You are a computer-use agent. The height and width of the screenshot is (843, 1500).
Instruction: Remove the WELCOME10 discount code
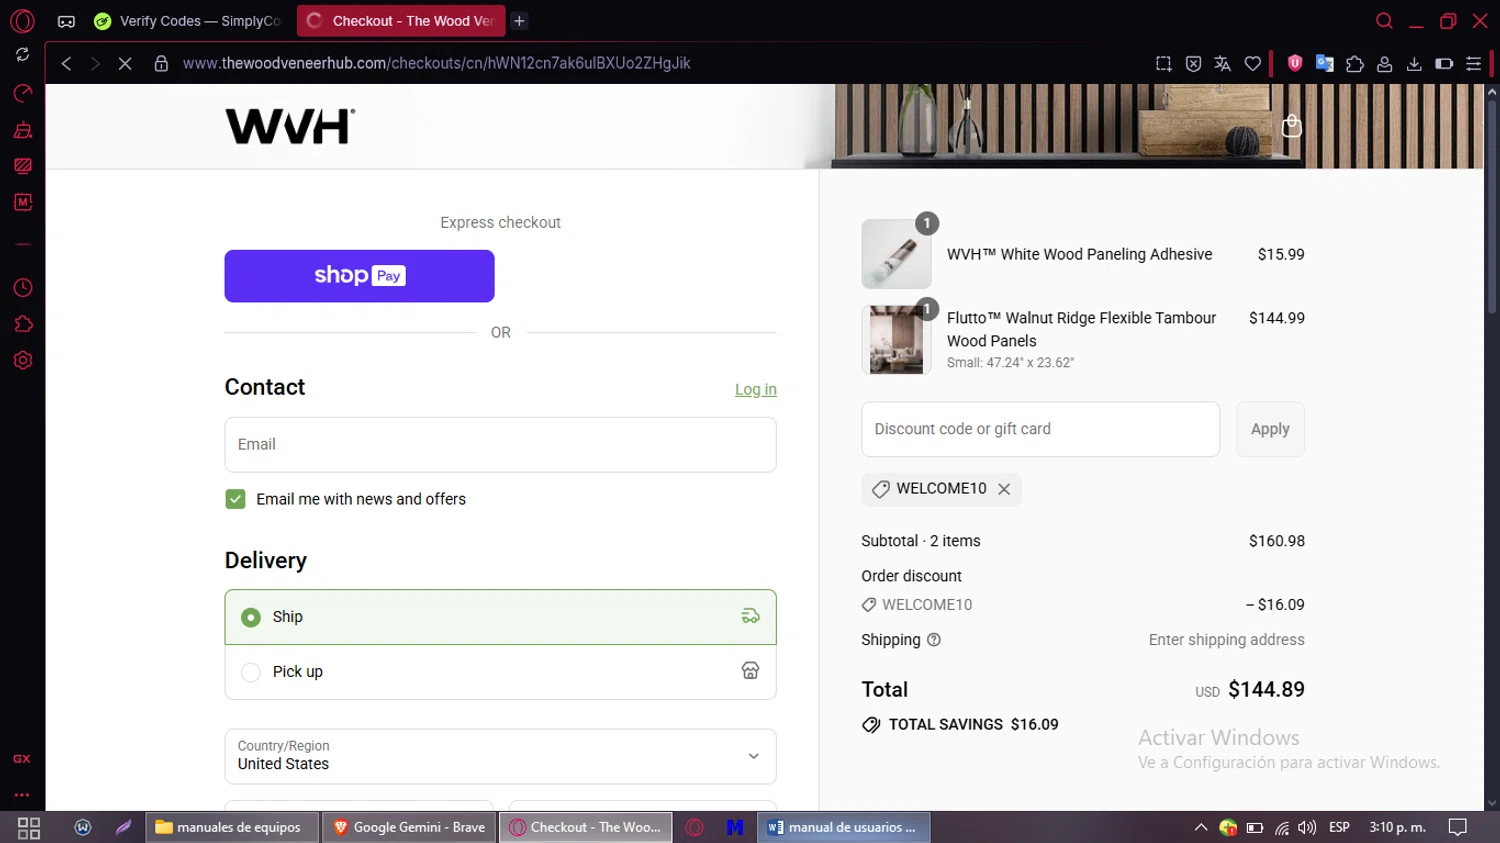click(1004, 489)
